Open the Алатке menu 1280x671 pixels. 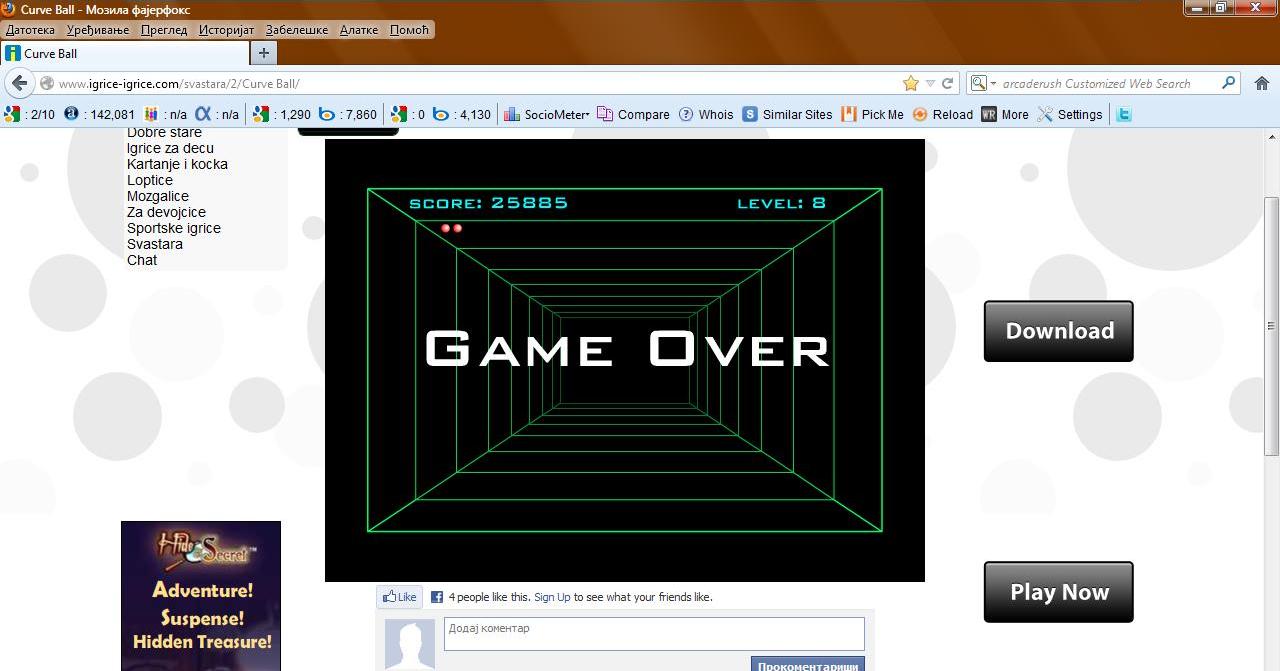pos(359,30)
